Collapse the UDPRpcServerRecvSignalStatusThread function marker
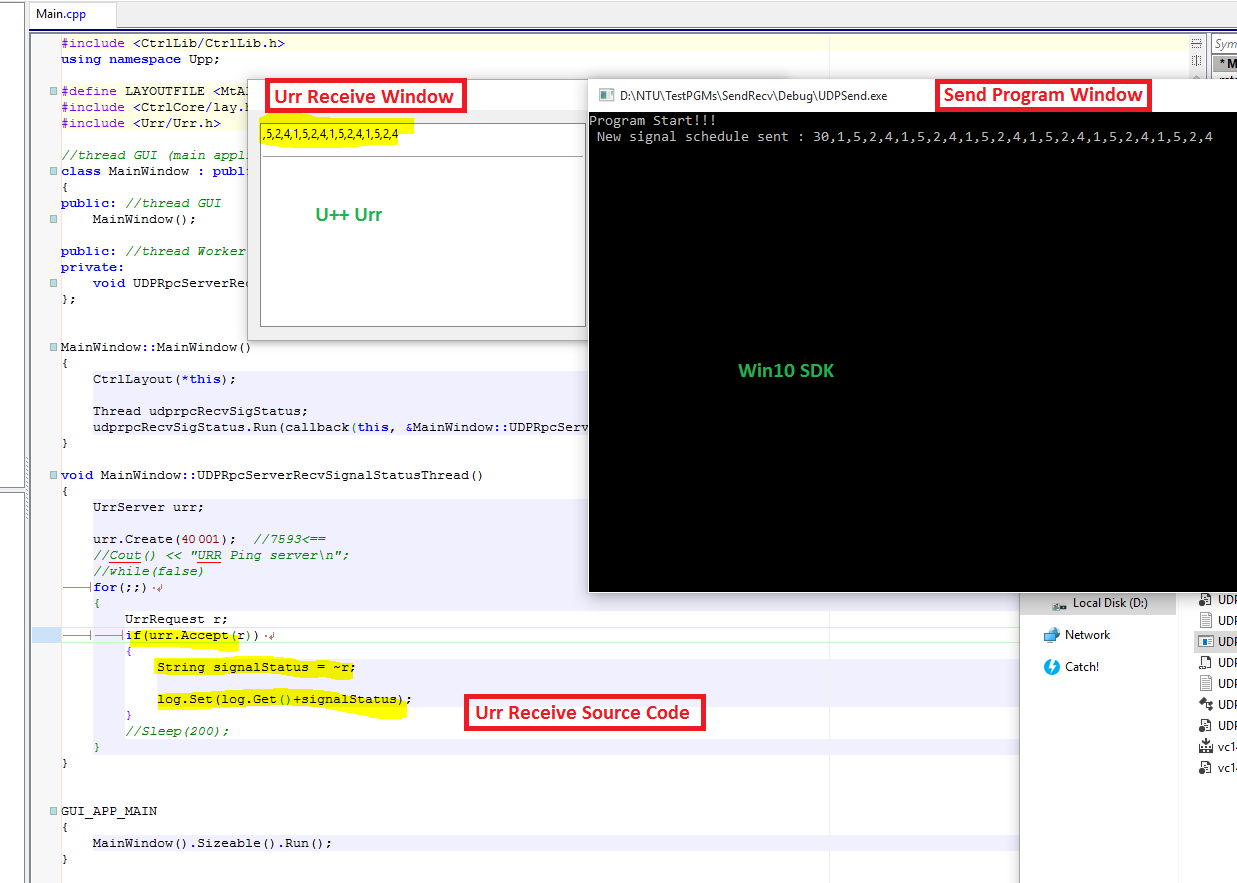This screenshot has height=883, width=1237. pyautogui.click(x=53, y=475)
